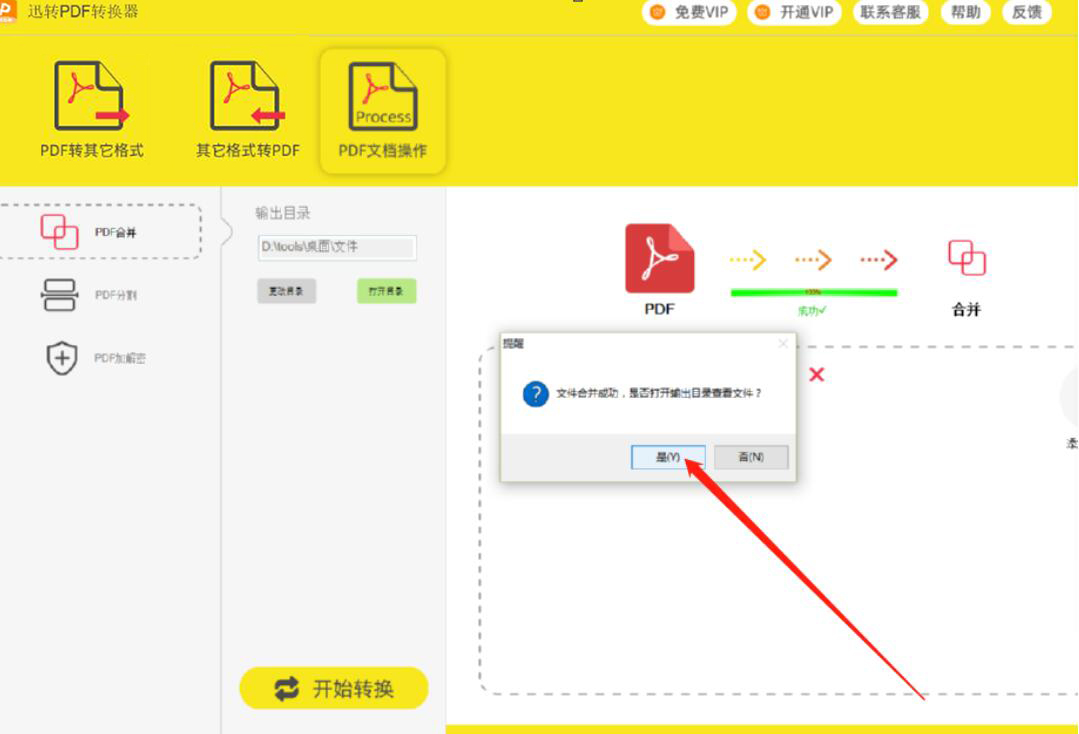
Task: Open the PDF加解密 encryption tool icon
Action: (x=60, y=358)
